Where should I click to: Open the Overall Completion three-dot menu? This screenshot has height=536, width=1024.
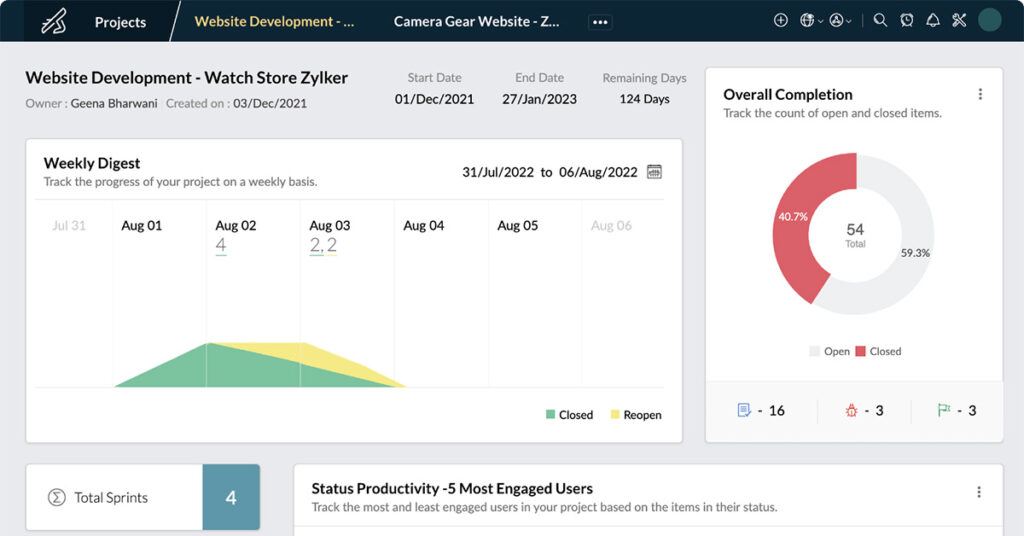coord(979,95)
